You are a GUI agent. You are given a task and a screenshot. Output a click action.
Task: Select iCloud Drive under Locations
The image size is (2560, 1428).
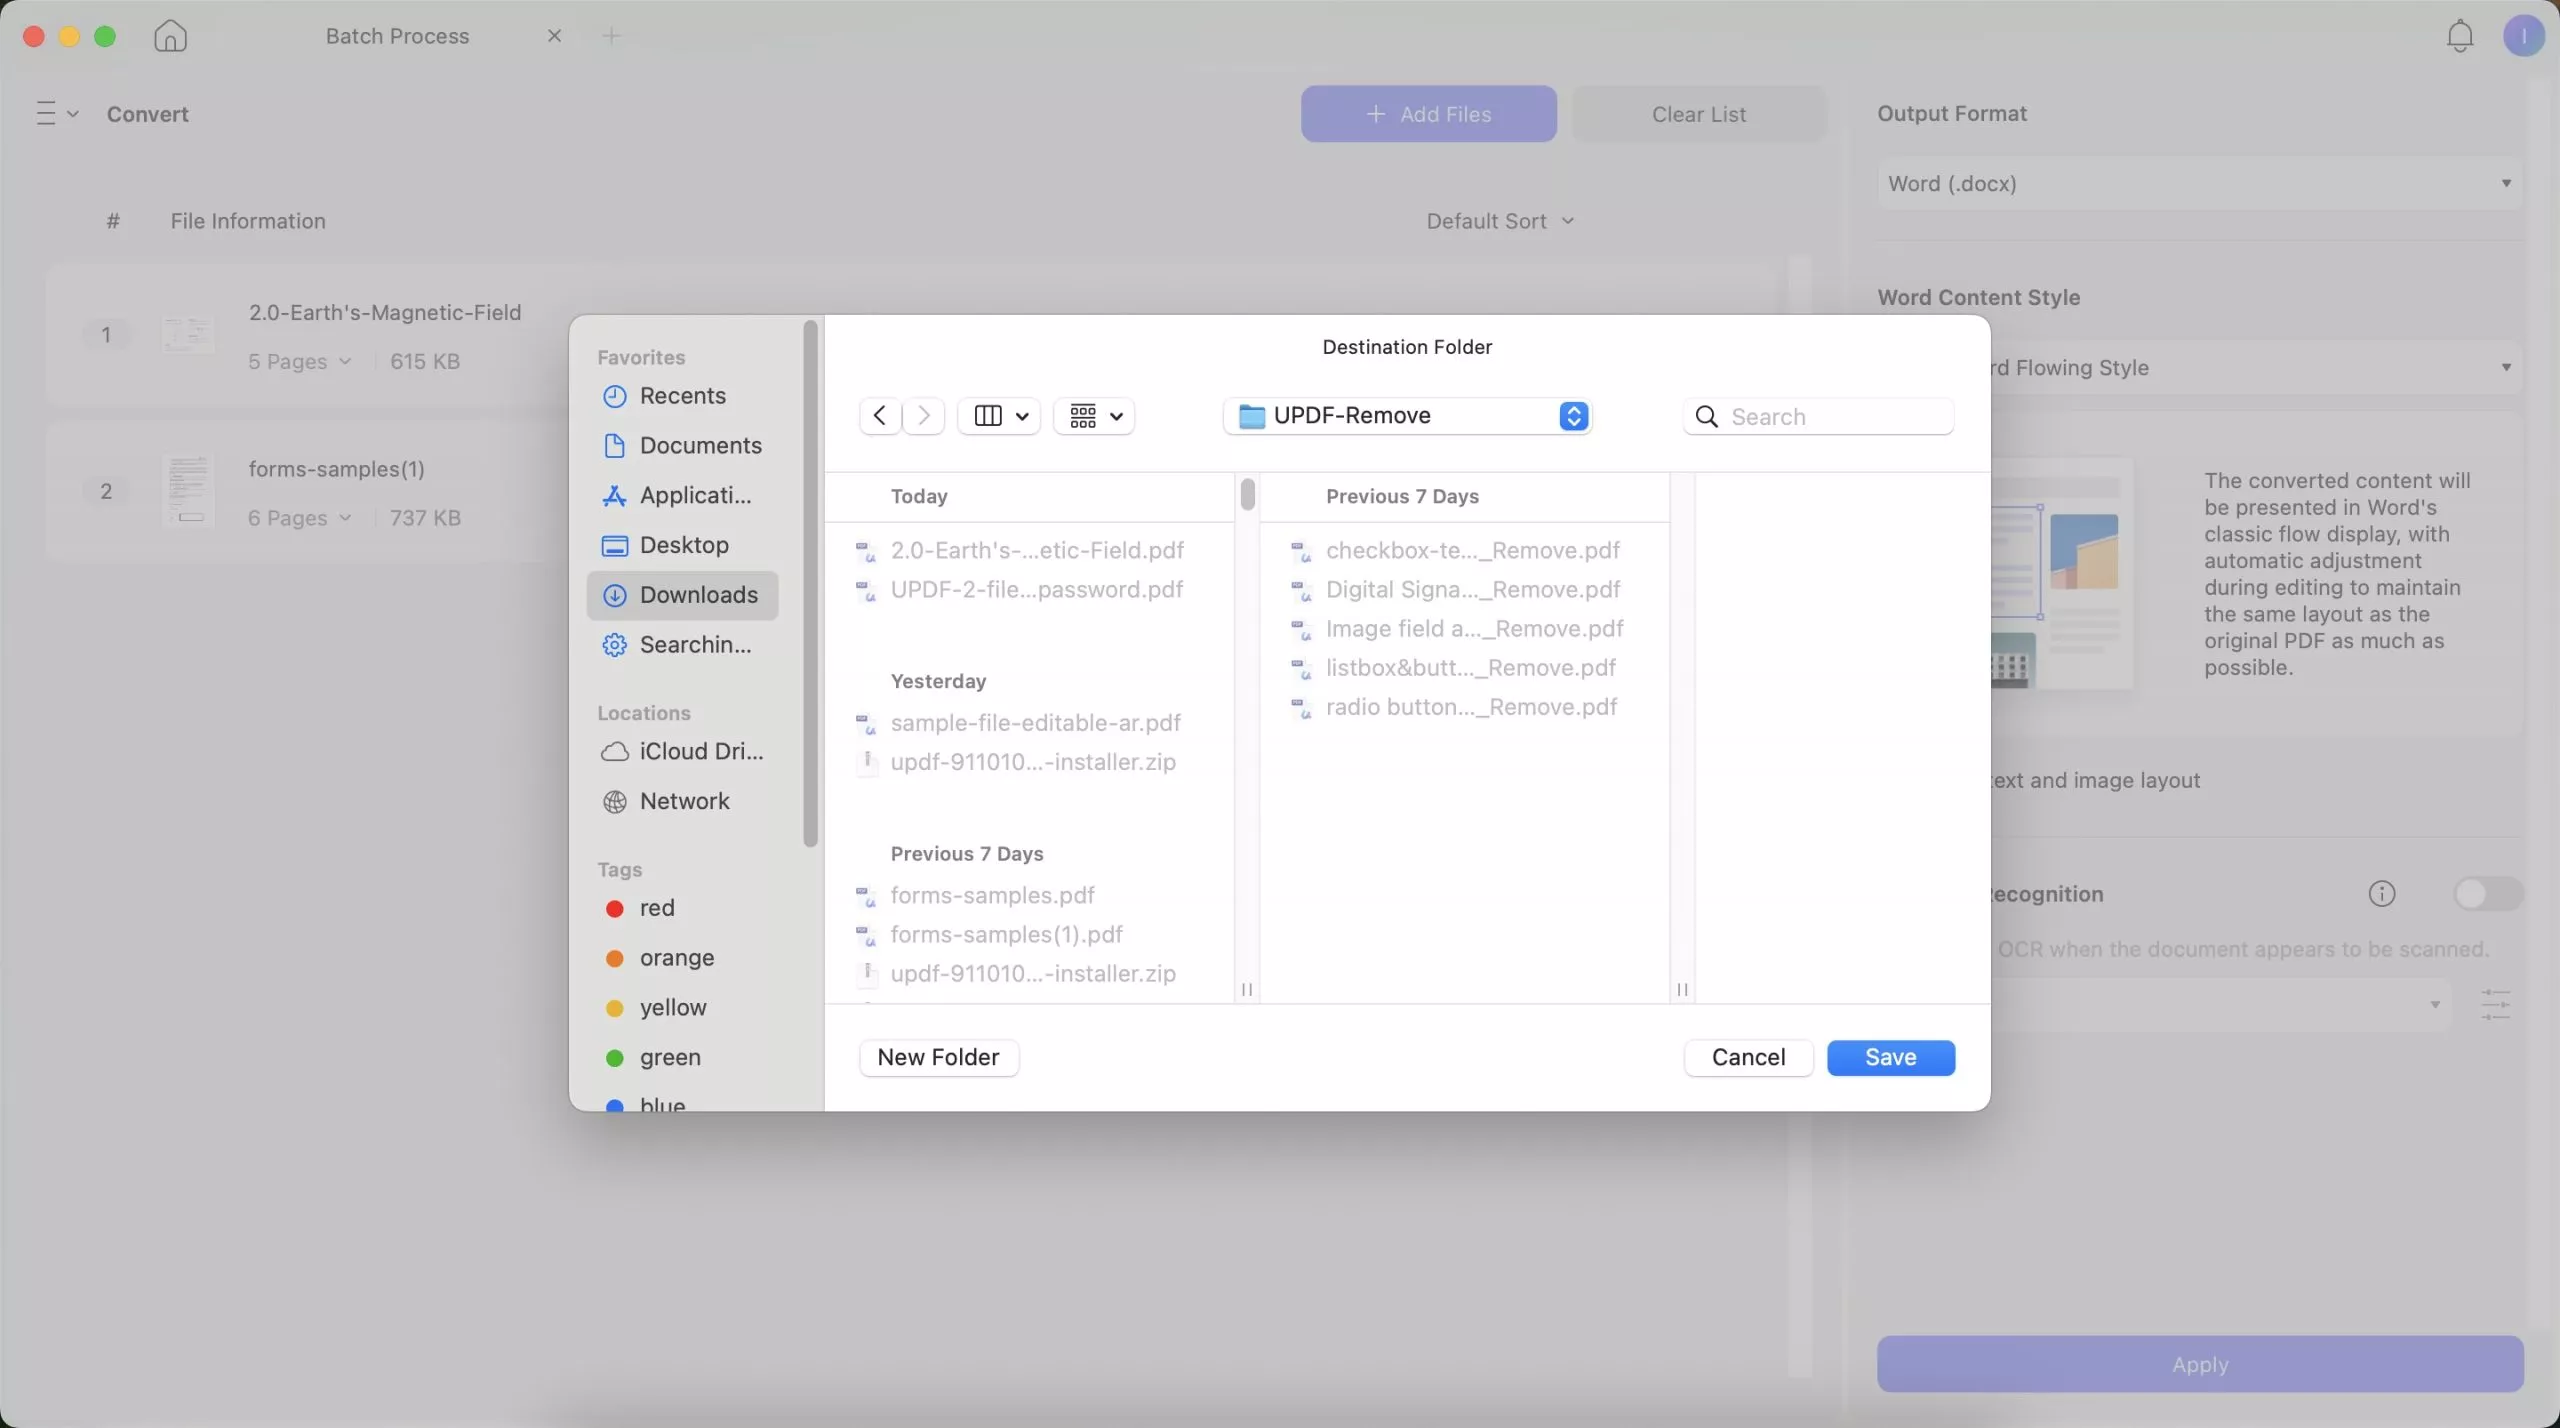click(699, 750)
